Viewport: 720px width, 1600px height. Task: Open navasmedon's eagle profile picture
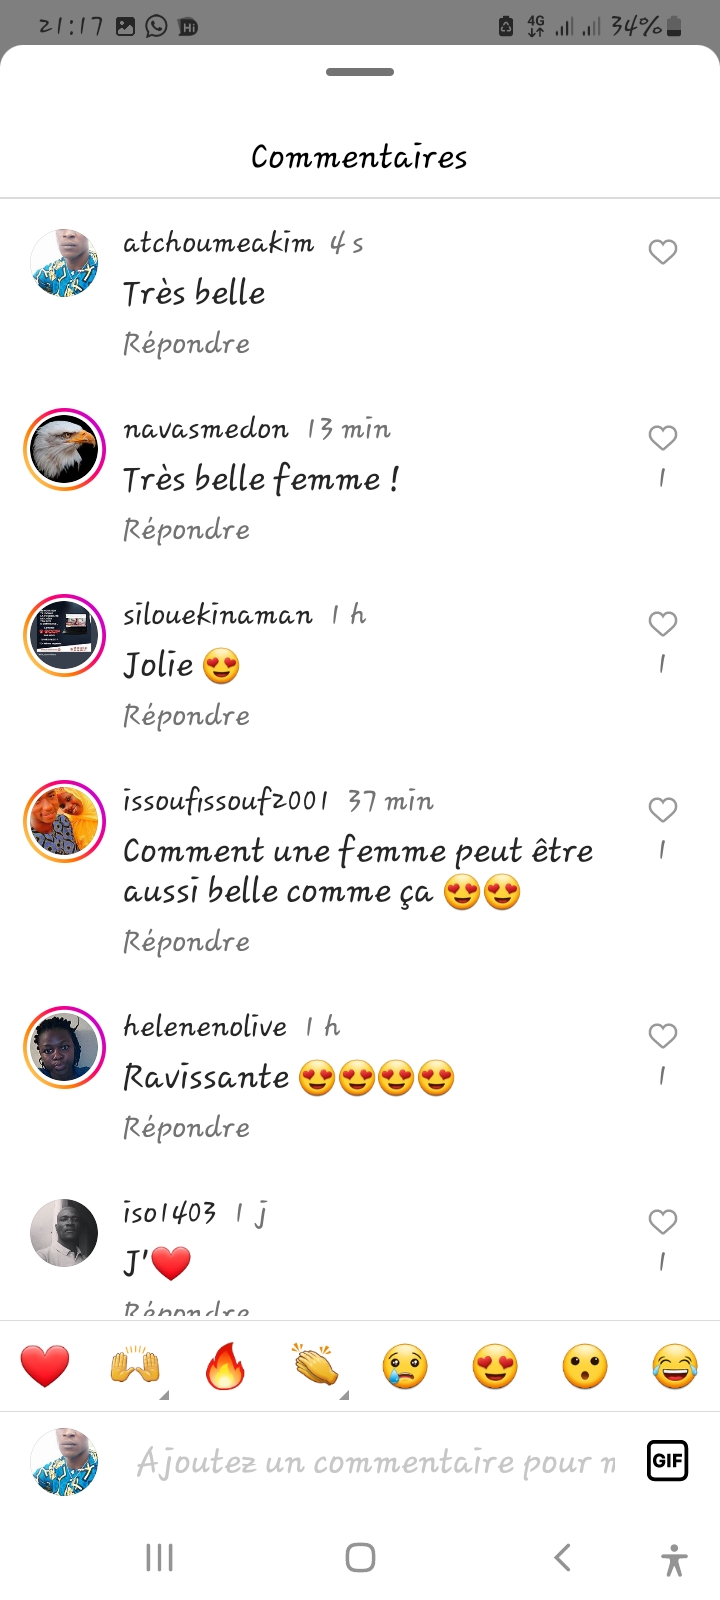[64, 449]
